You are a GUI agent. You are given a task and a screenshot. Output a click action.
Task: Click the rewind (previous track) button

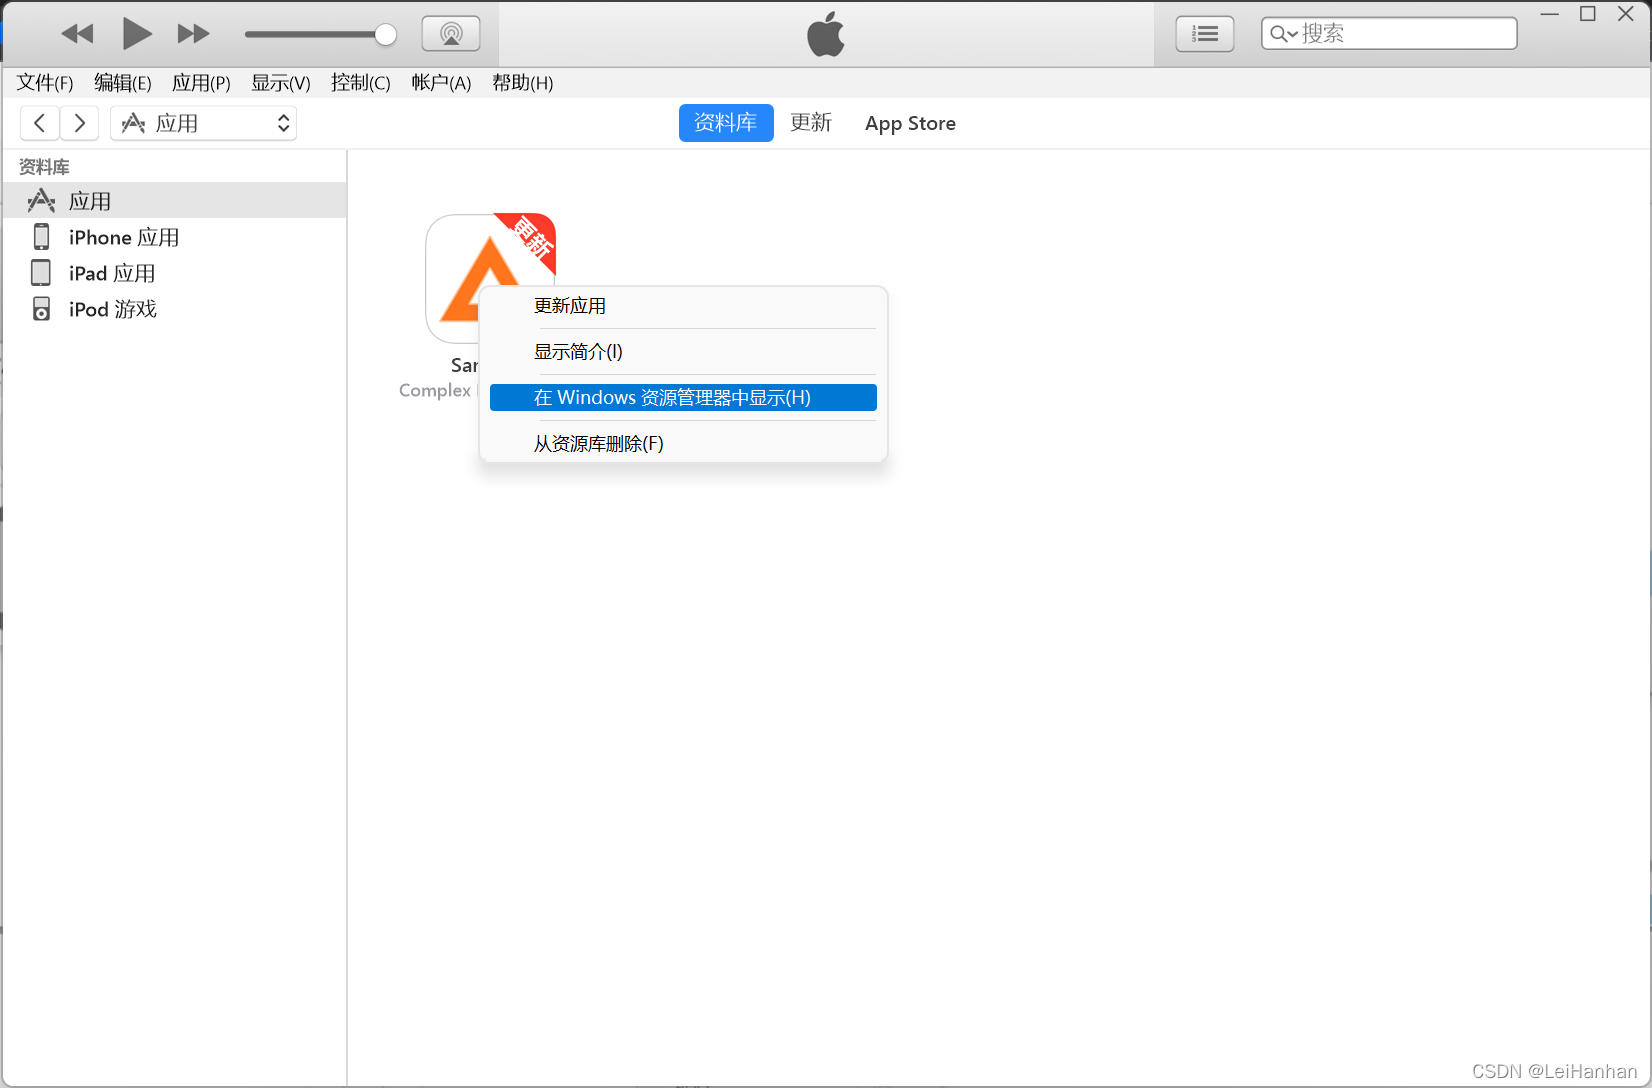tap(77, 34)
